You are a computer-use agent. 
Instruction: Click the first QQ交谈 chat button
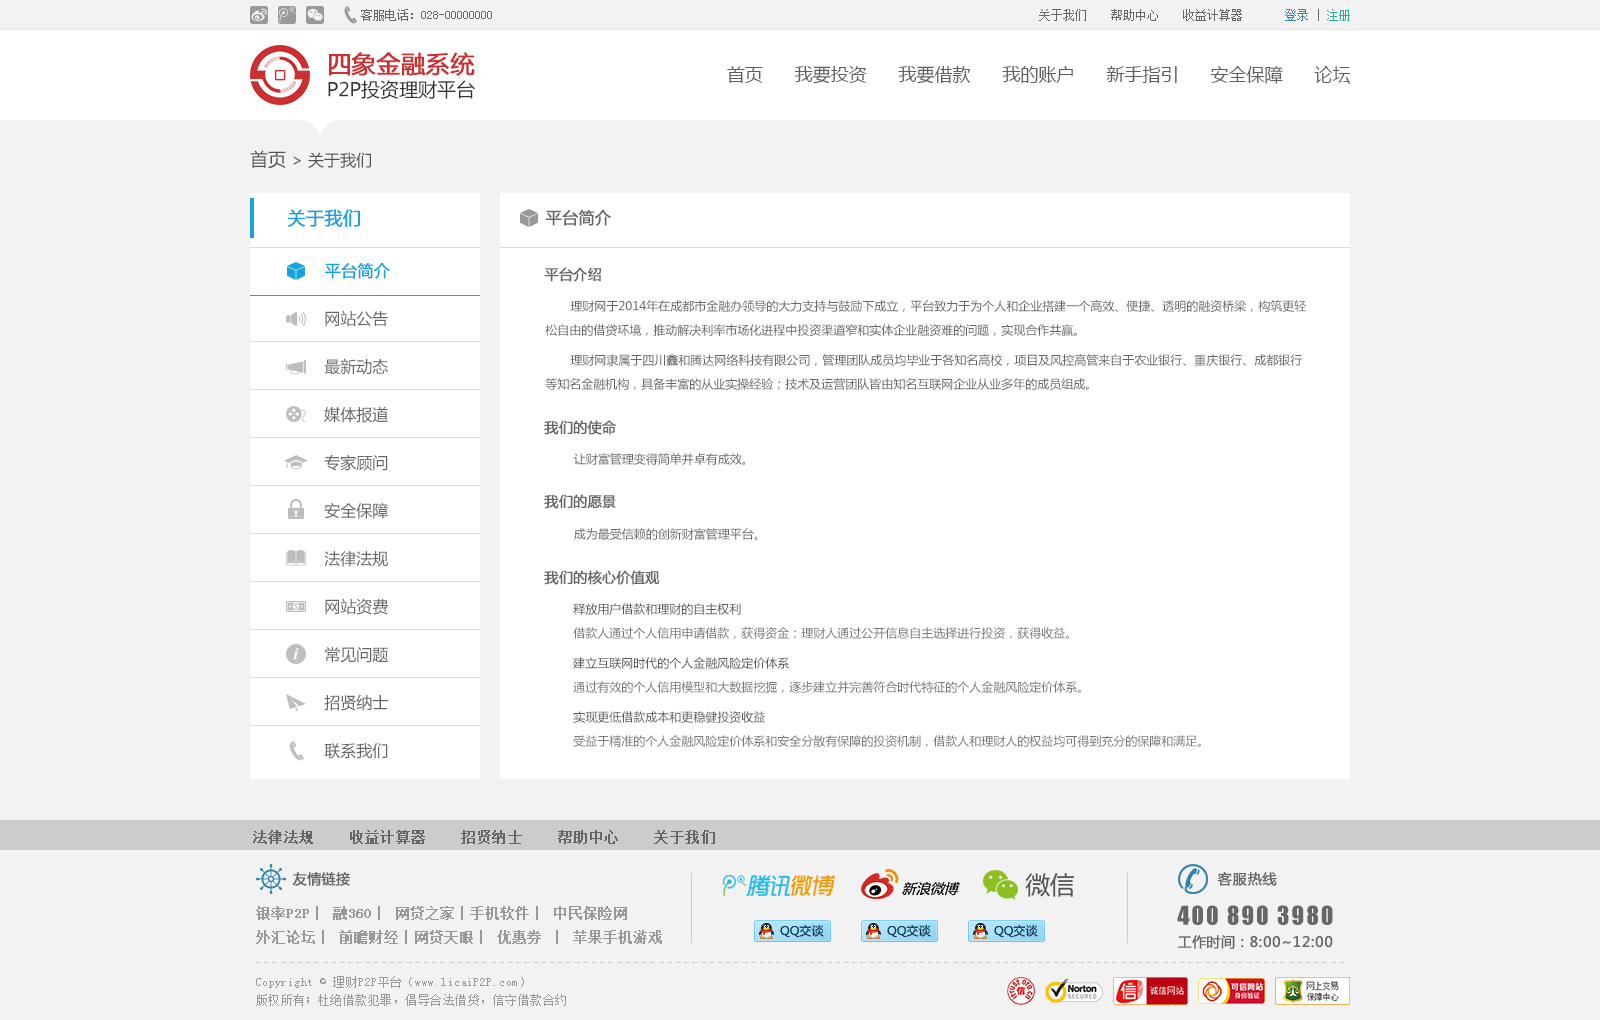click(793, 931)
